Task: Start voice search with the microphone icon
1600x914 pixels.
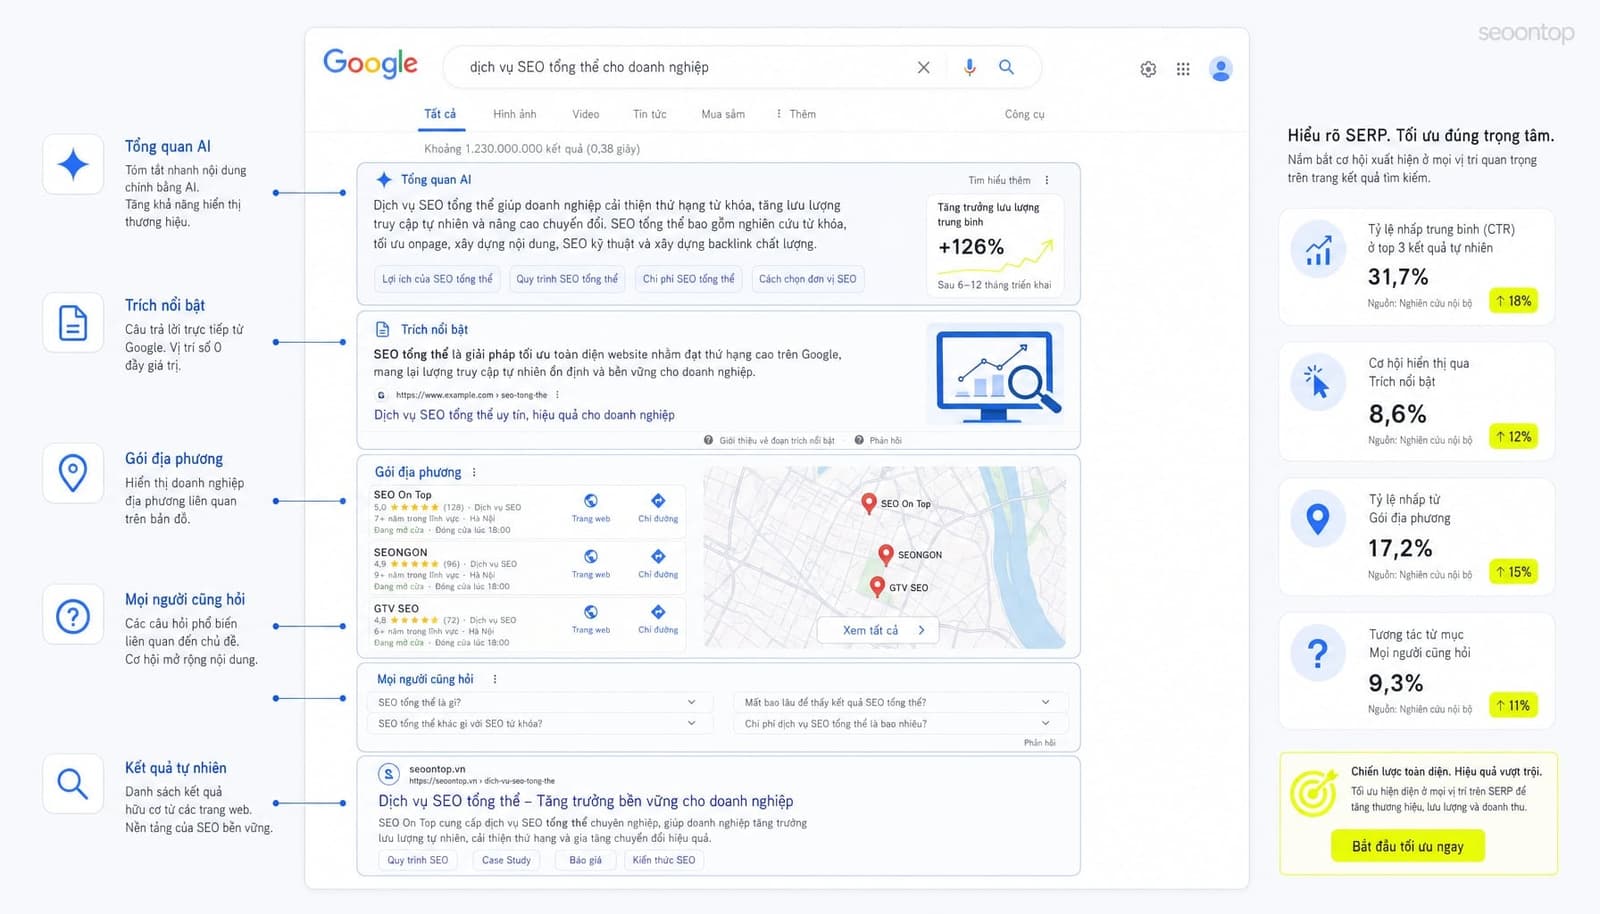Action: pyautogui.click(x=969, y=67)
